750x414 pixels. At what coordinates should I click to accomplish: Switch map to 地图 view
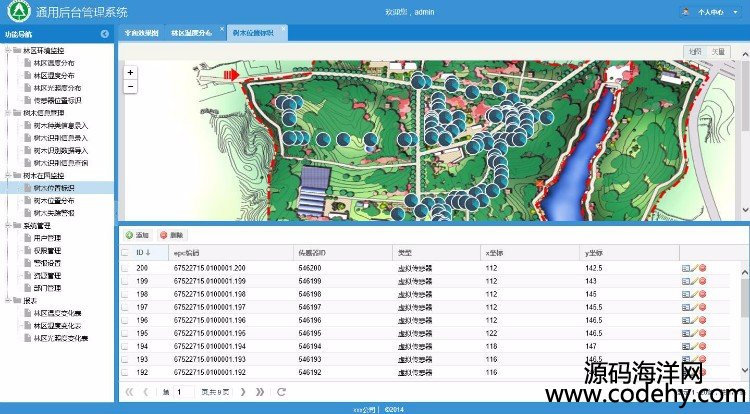(695, 52)
